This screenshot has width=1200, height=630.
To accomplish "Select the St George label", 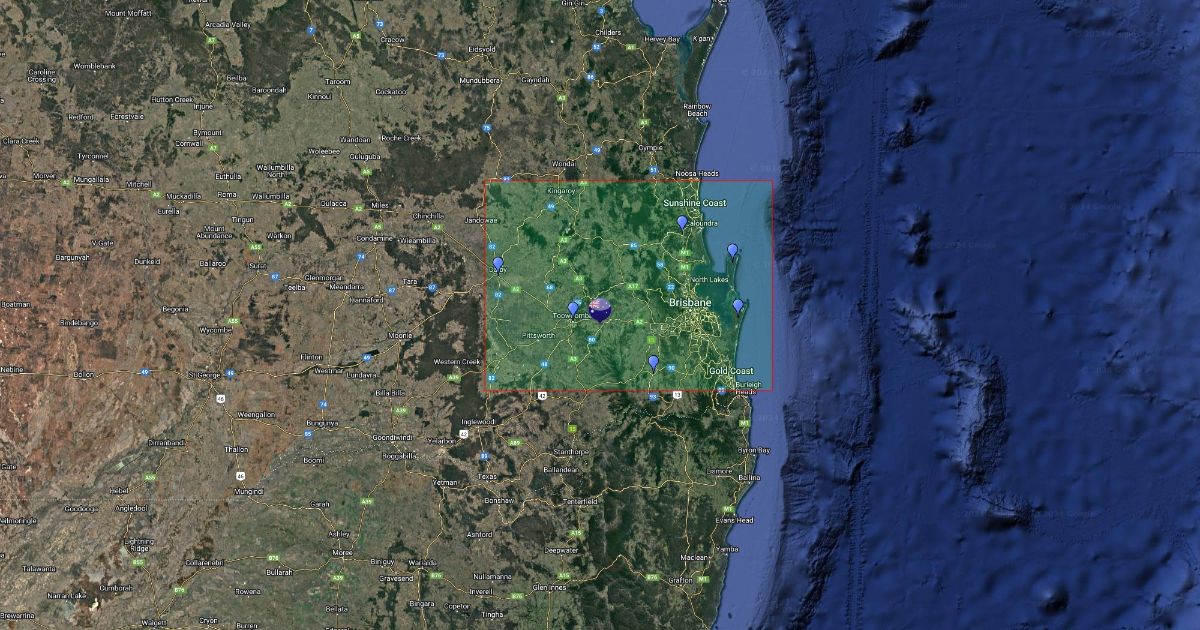I will click(205, 374).
